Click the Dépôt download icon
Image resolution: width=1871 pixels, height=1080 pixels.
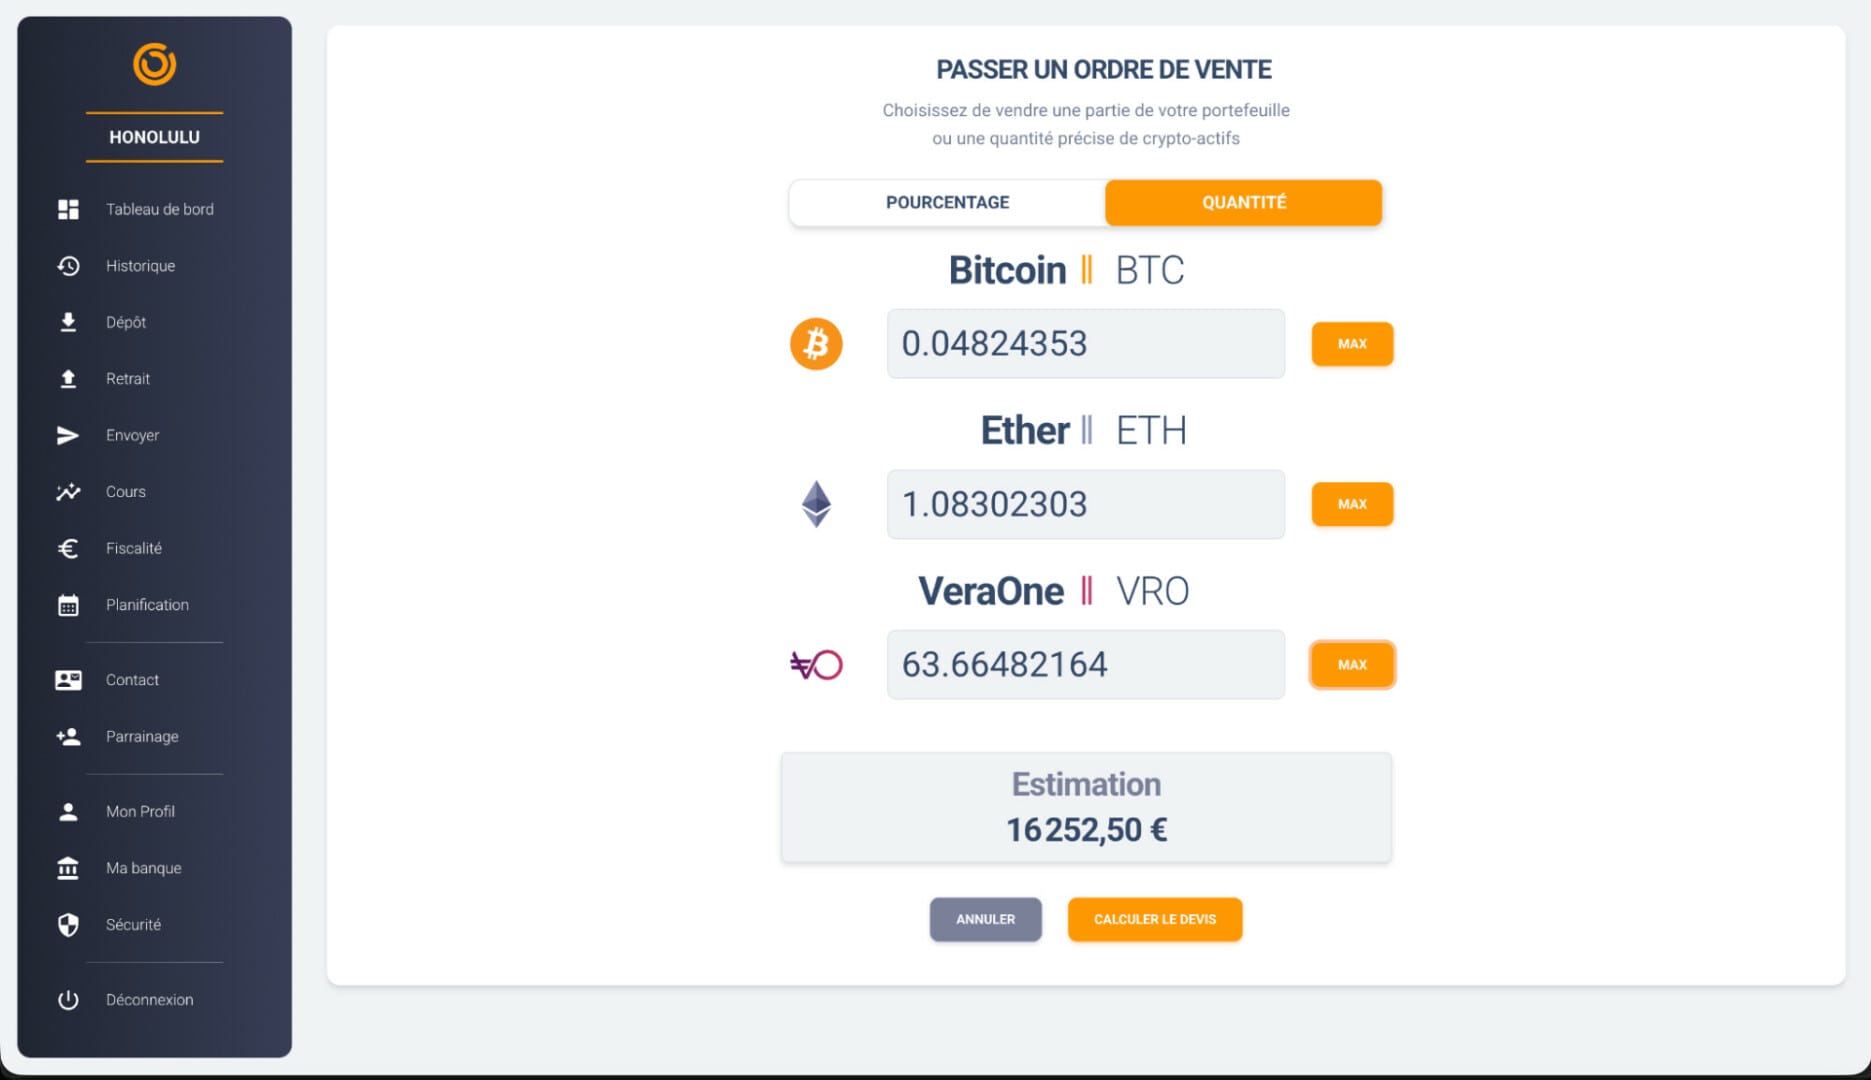[68, 322]
